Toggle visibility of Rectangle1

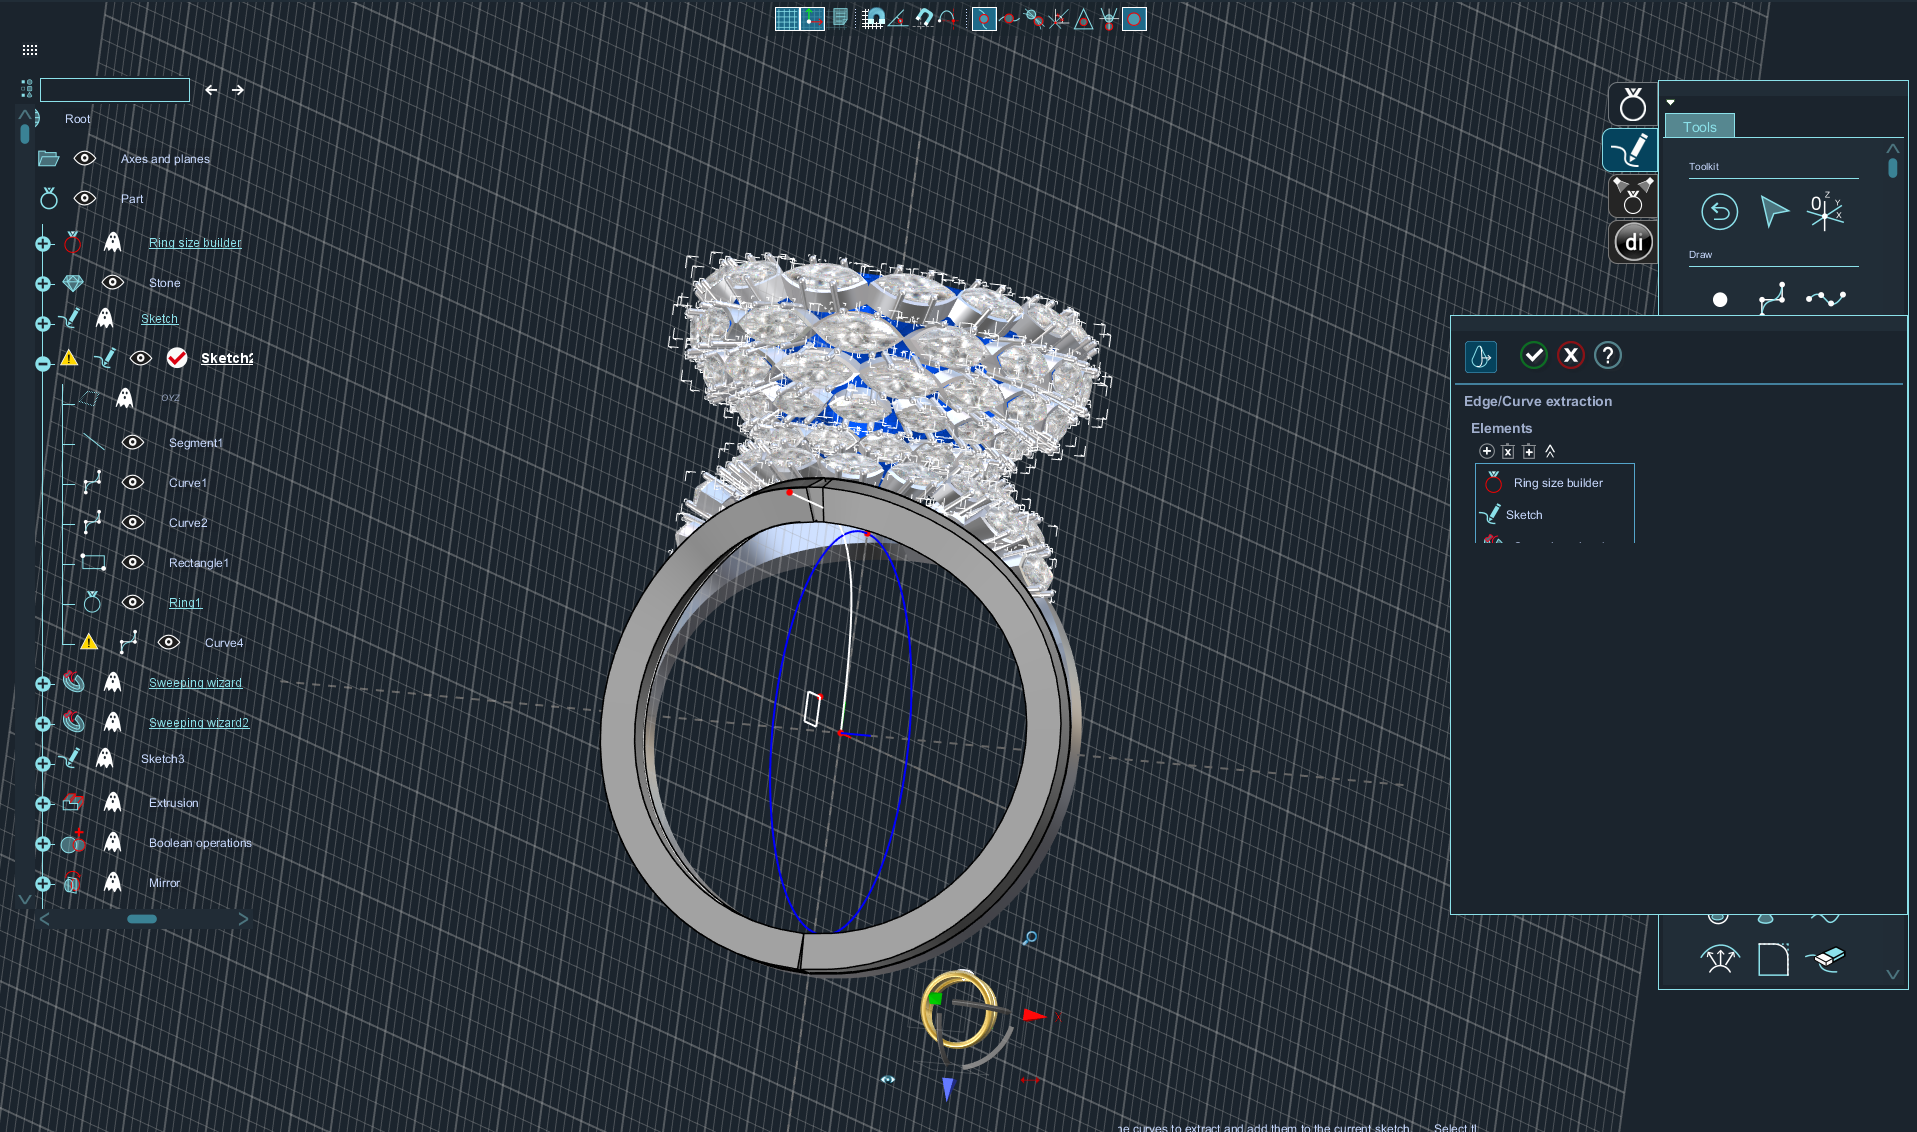[133, 563]
